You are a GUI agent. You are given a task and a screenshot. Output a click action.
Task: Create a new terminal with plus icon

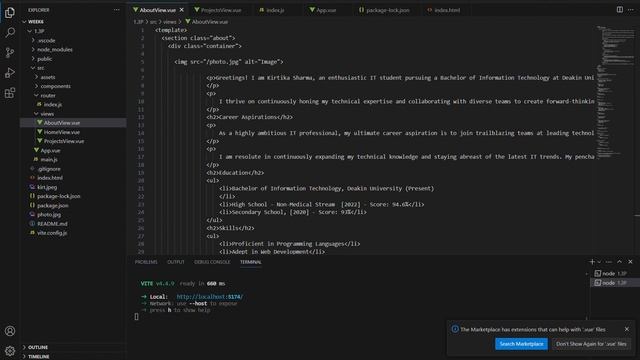click(592, 262)
